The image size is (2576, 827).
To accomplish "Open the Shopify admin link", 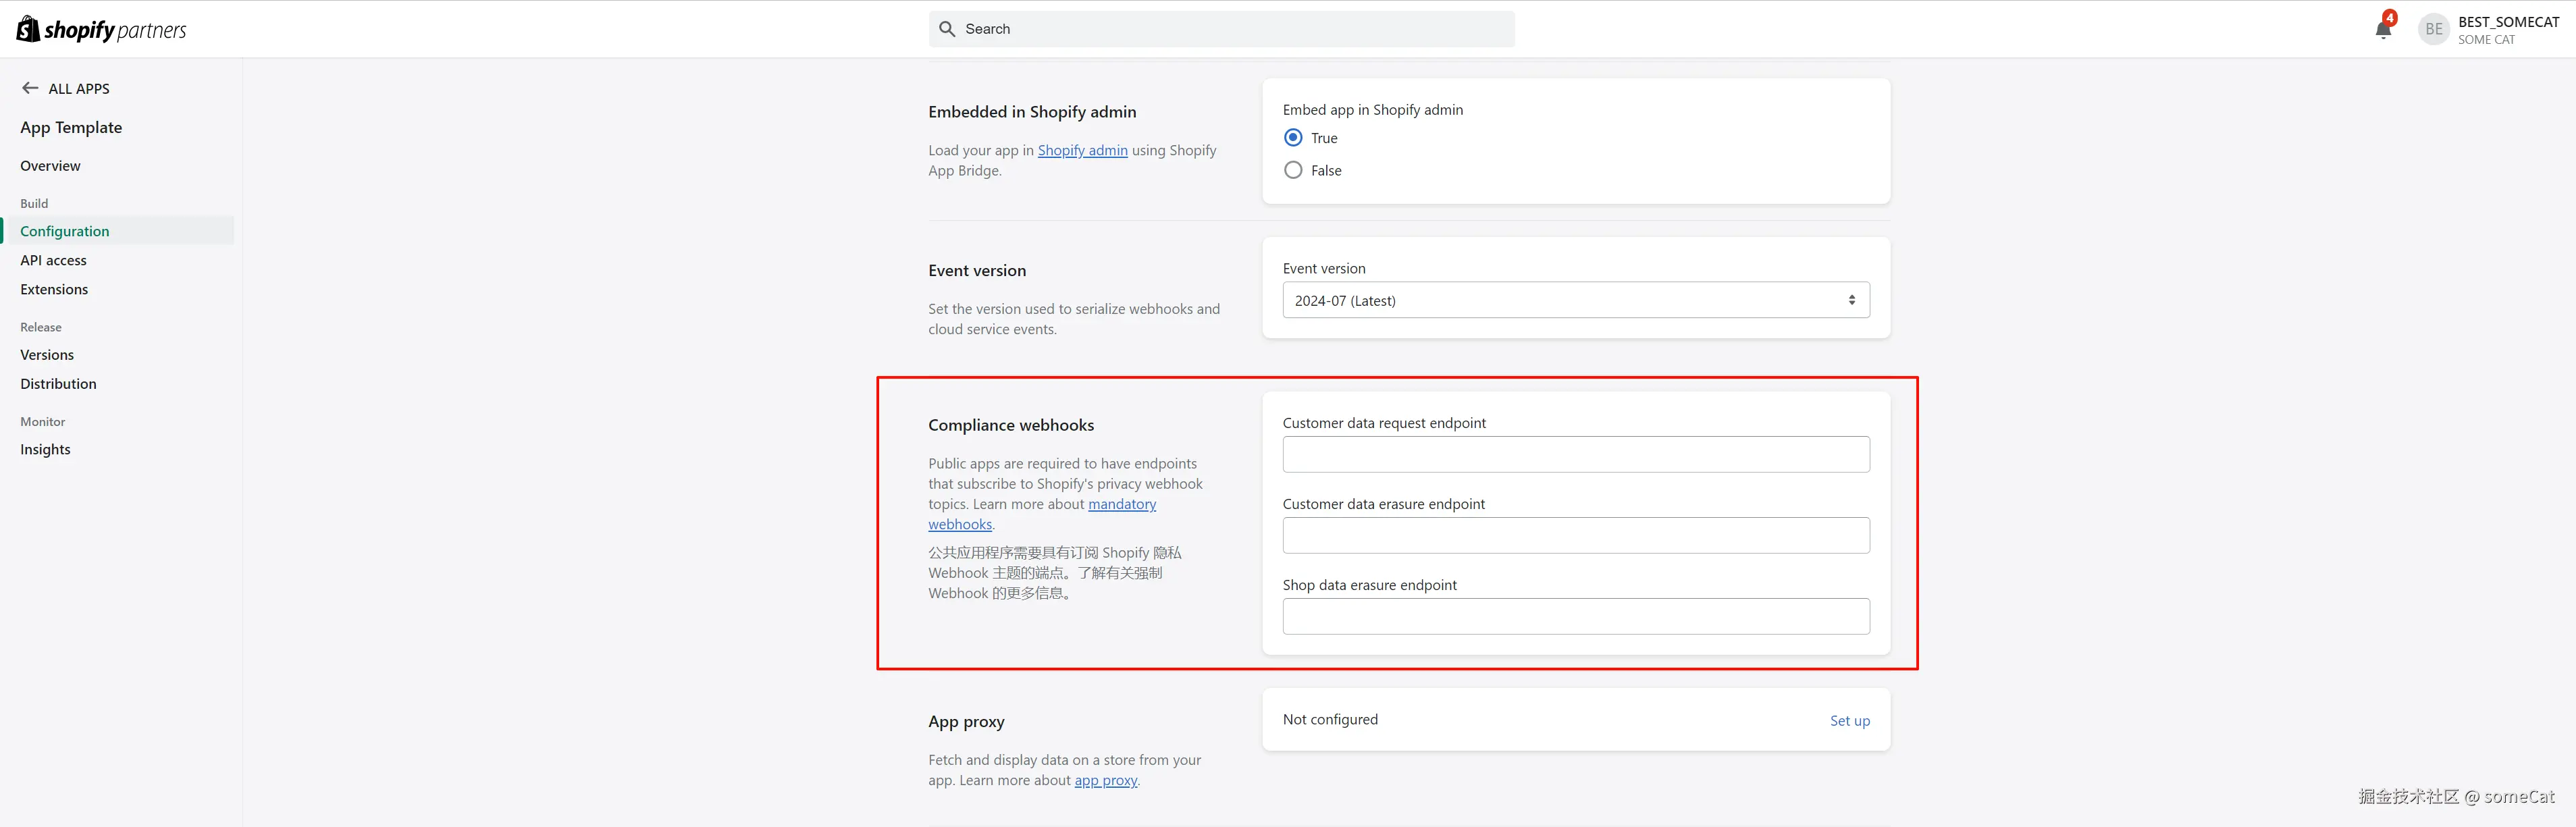I will click(1082, 150).
